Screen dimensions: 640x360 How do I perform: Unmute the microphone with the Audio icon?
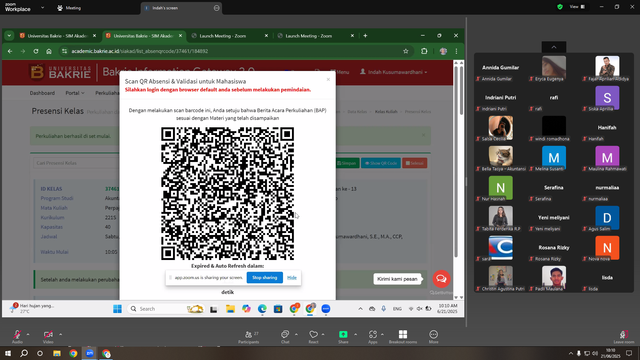coord(17,334)
